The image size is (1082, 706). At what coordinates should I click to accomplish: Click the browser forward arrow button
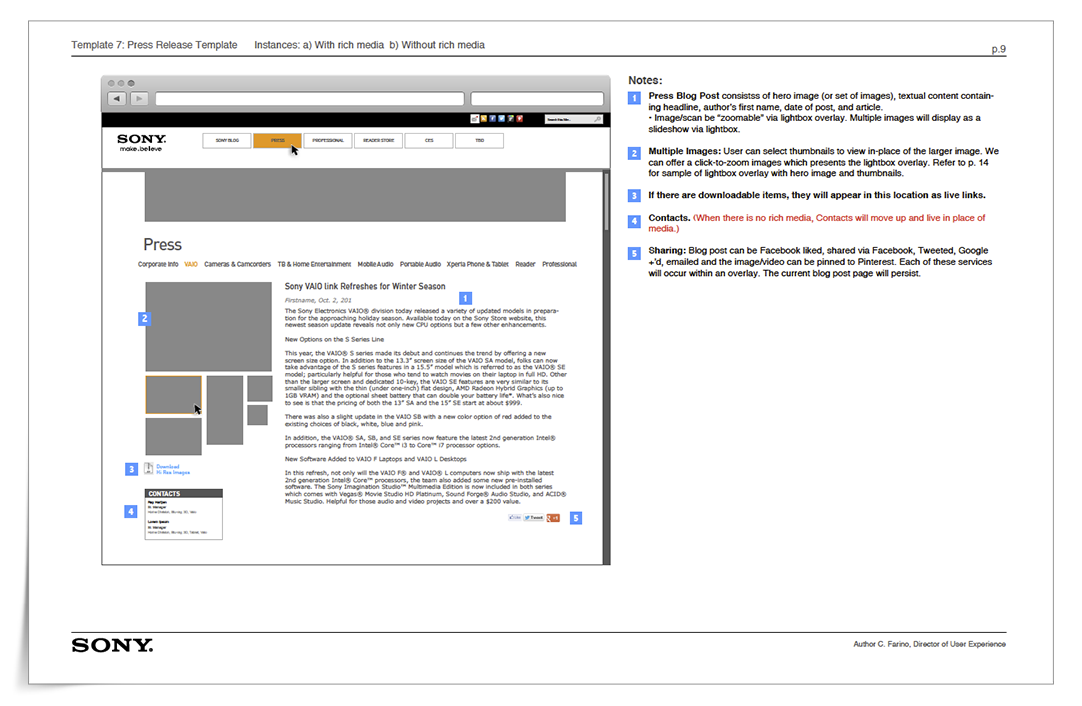[x=139, y=99]
